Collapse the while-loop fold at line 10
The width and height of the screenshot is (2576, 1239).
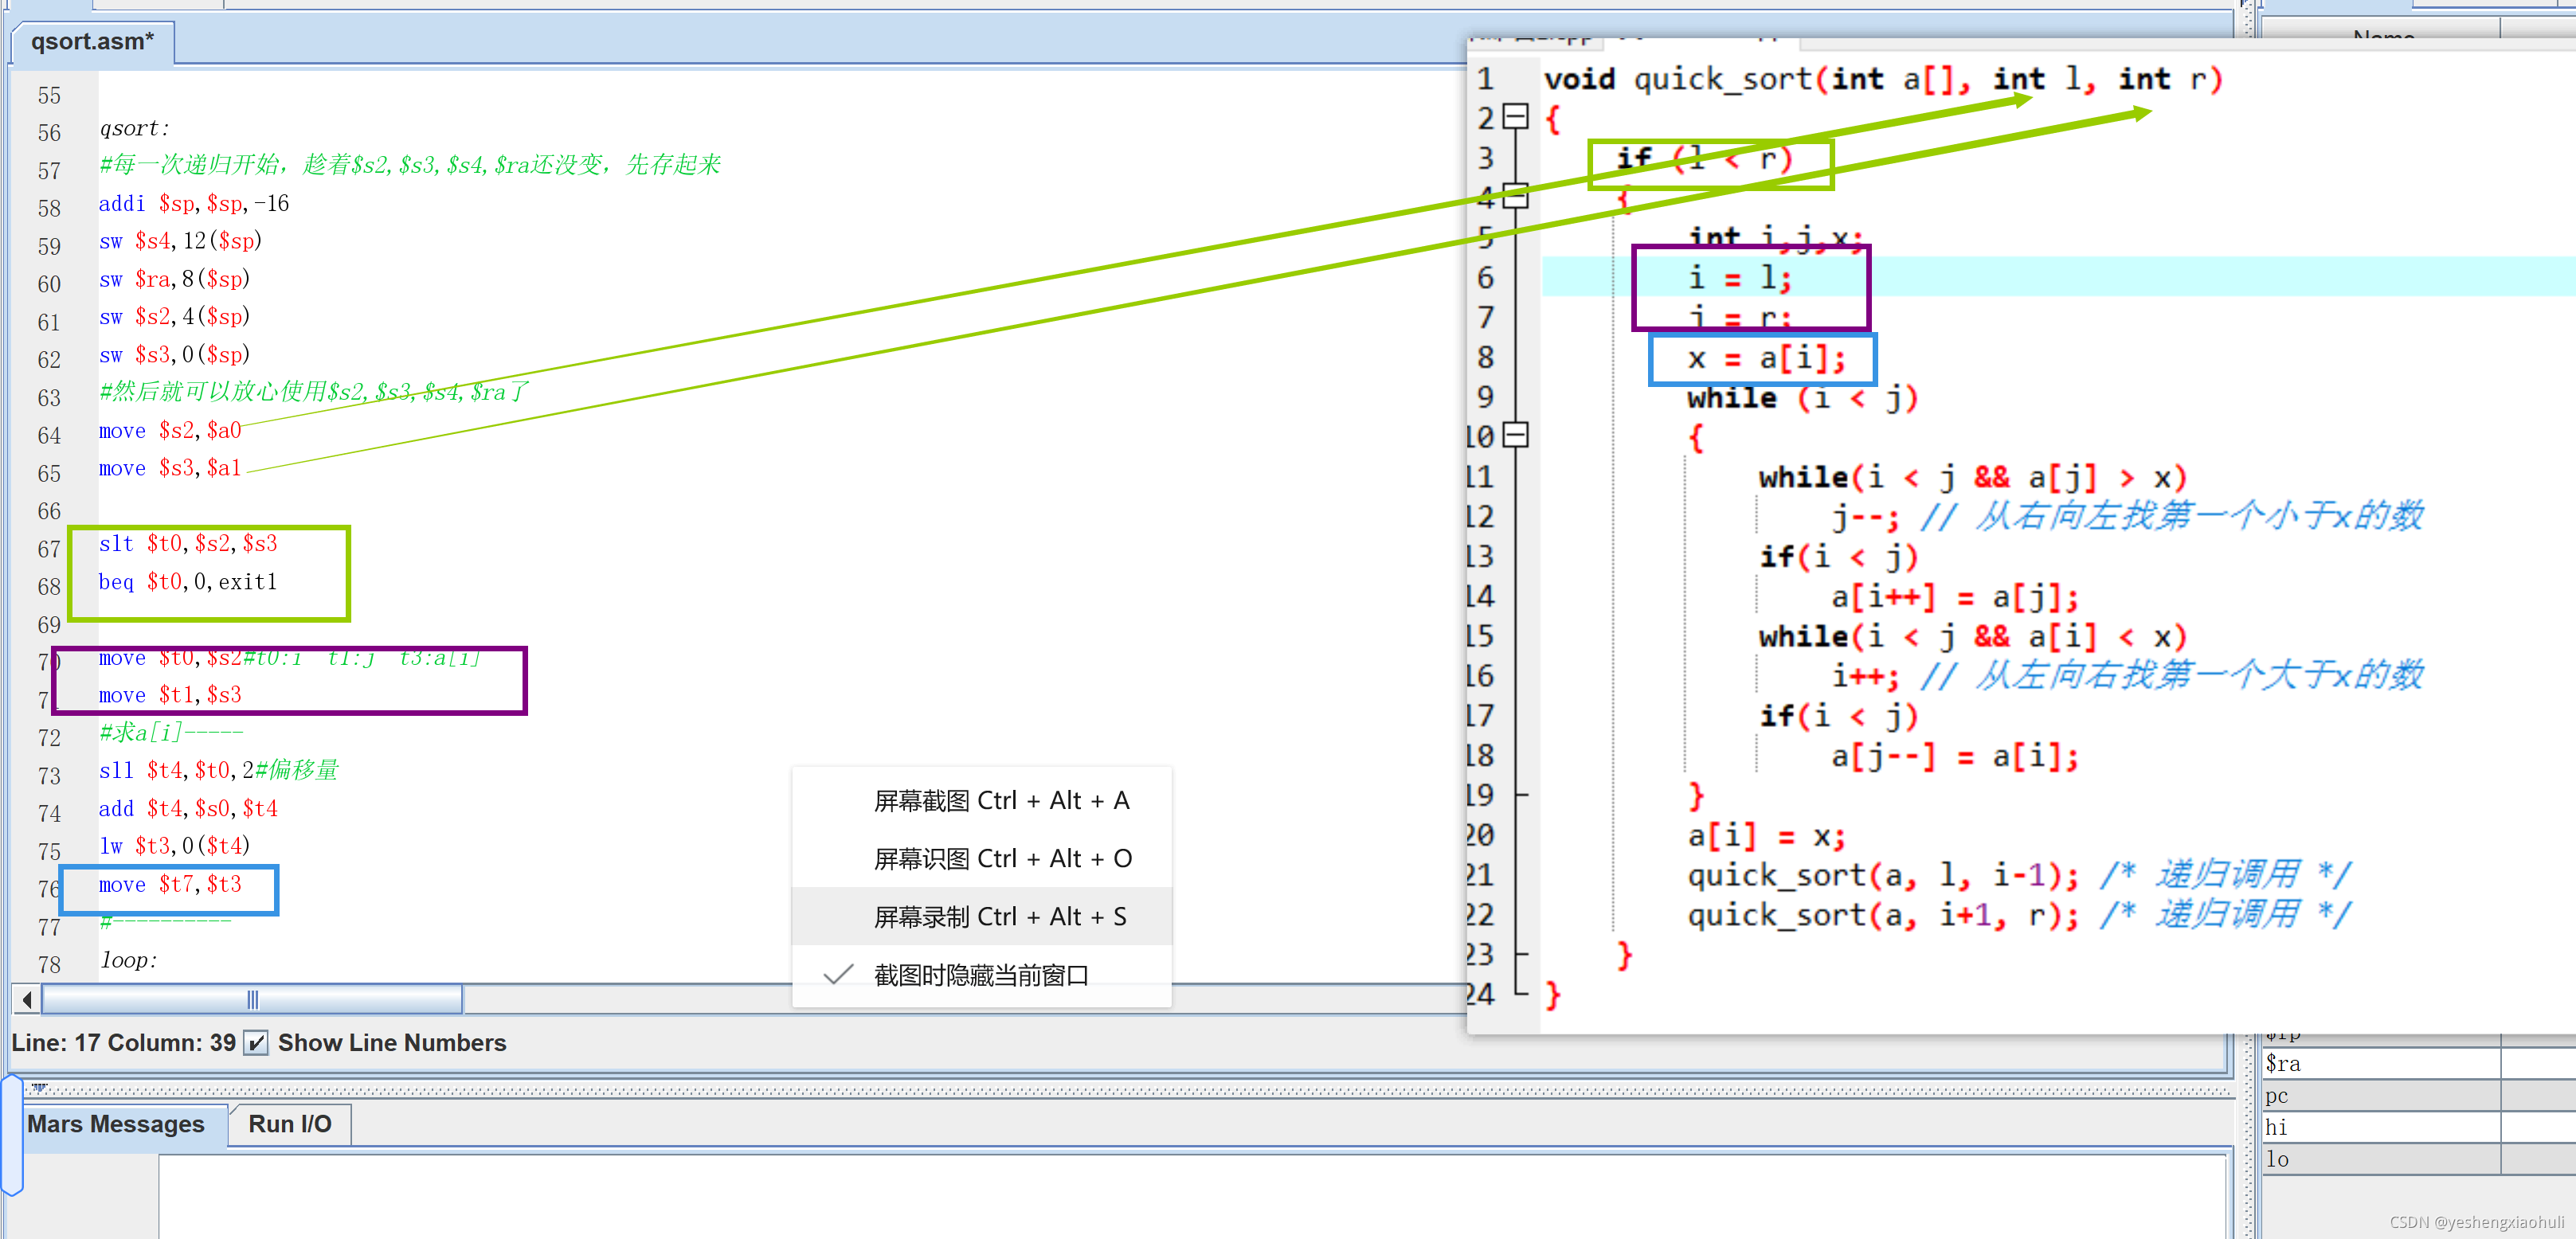1516,435
